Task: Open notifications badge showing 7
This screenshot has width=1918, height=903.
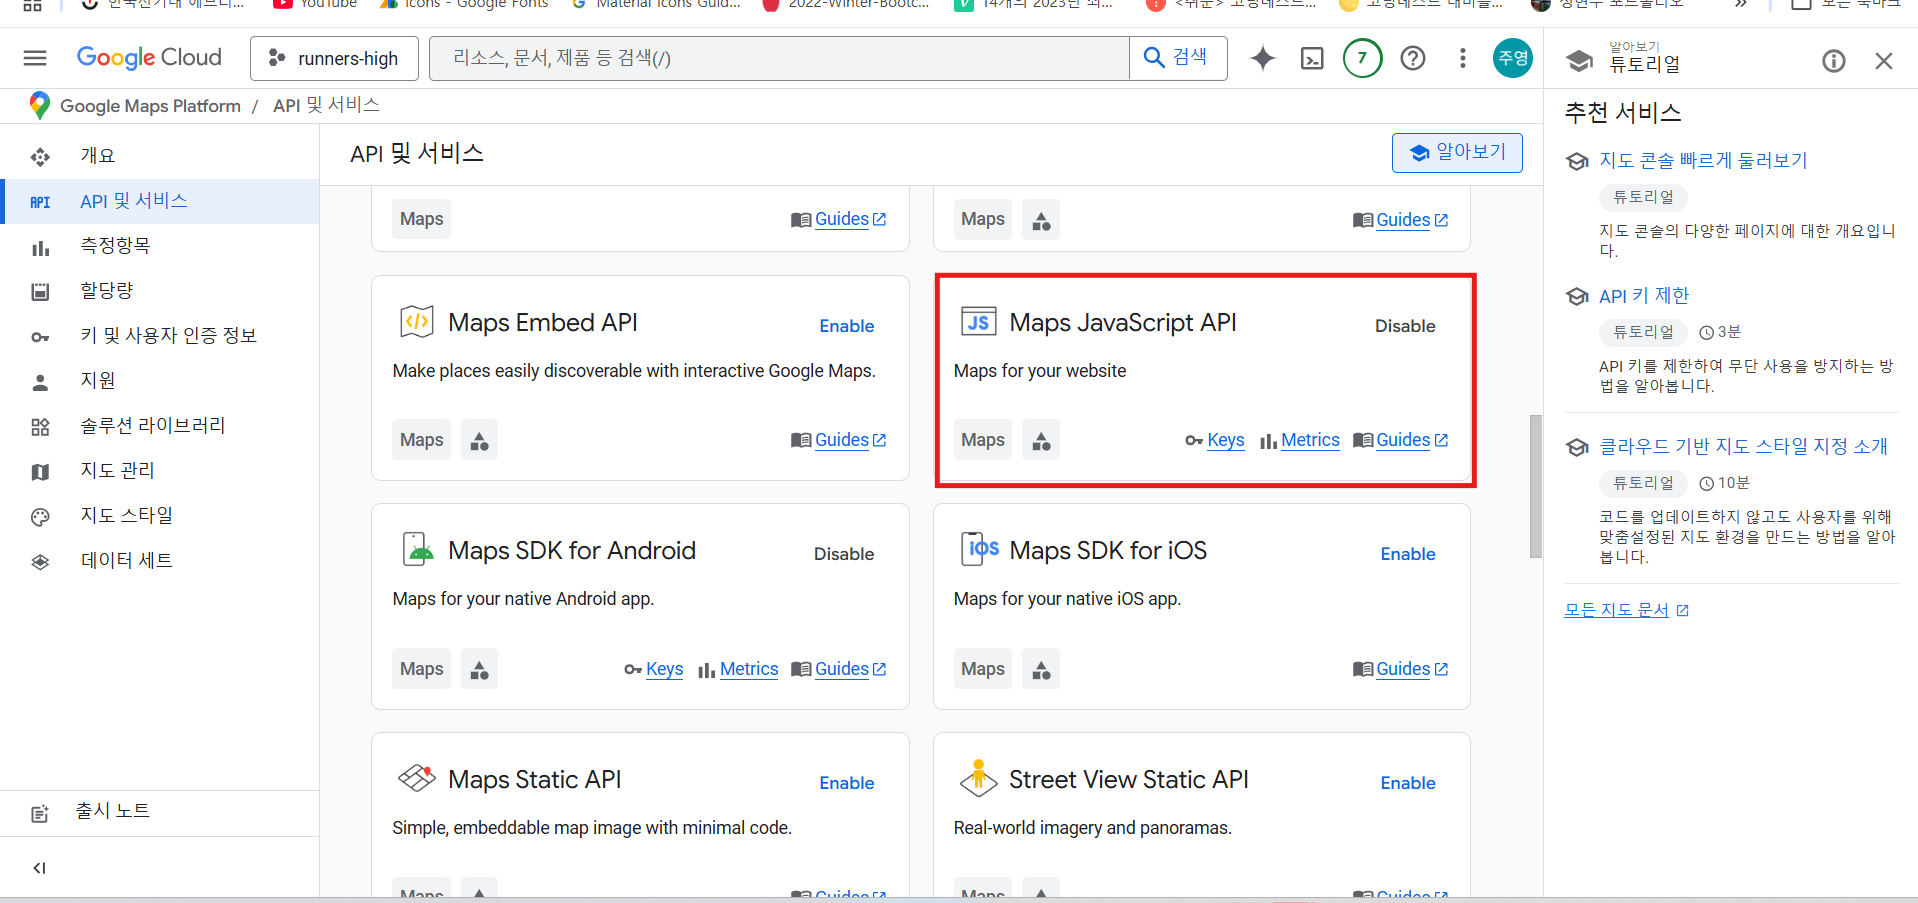Action: (1362, 58)
